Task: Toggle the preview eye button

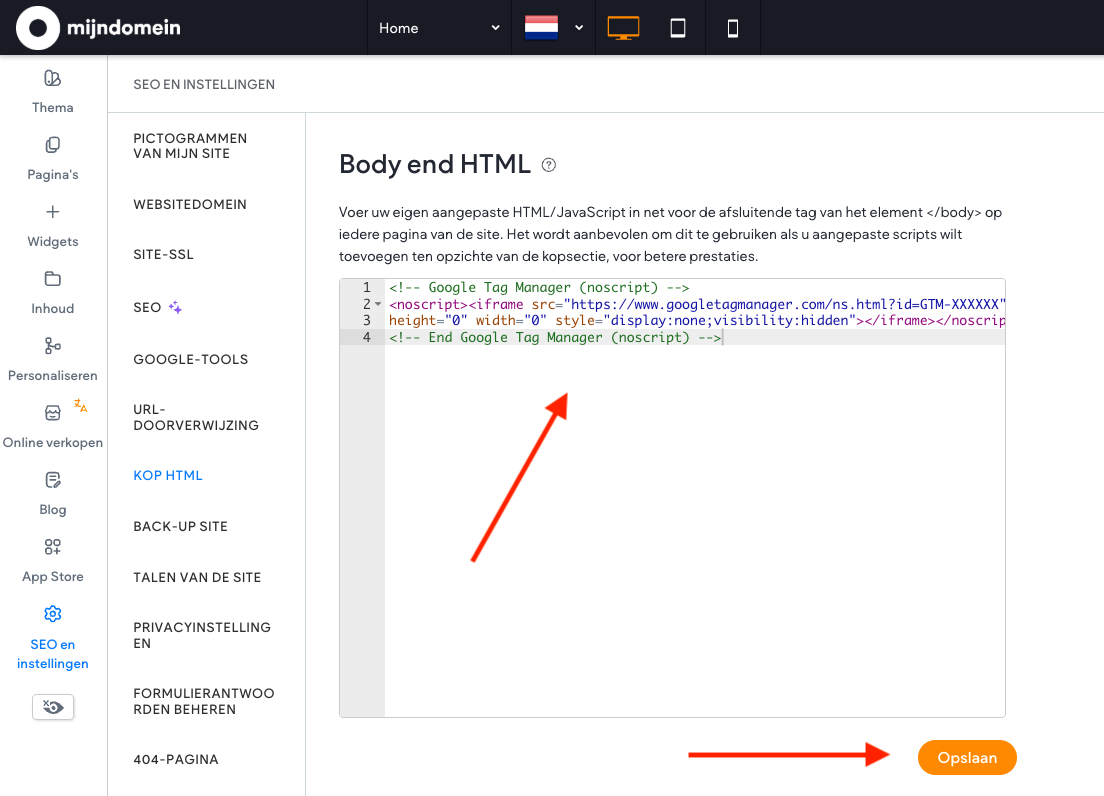Action: [53, 707]
